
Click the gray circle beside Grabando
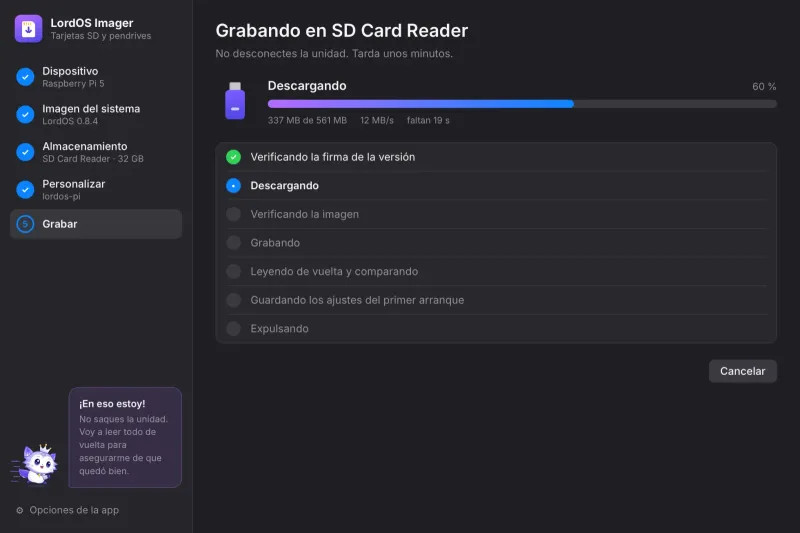[234, 243]
